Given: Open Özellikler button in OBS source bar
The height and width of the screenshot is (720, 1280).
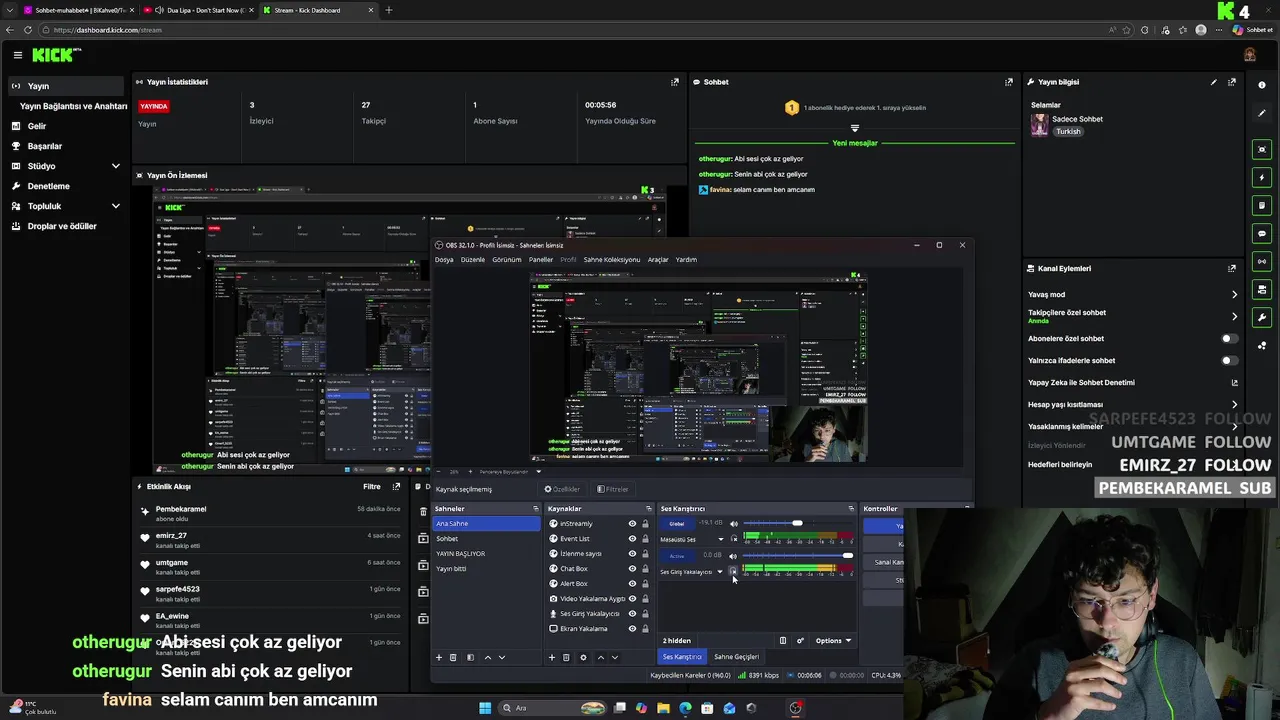Looking at the screenshot, I should tap(562, 489).
